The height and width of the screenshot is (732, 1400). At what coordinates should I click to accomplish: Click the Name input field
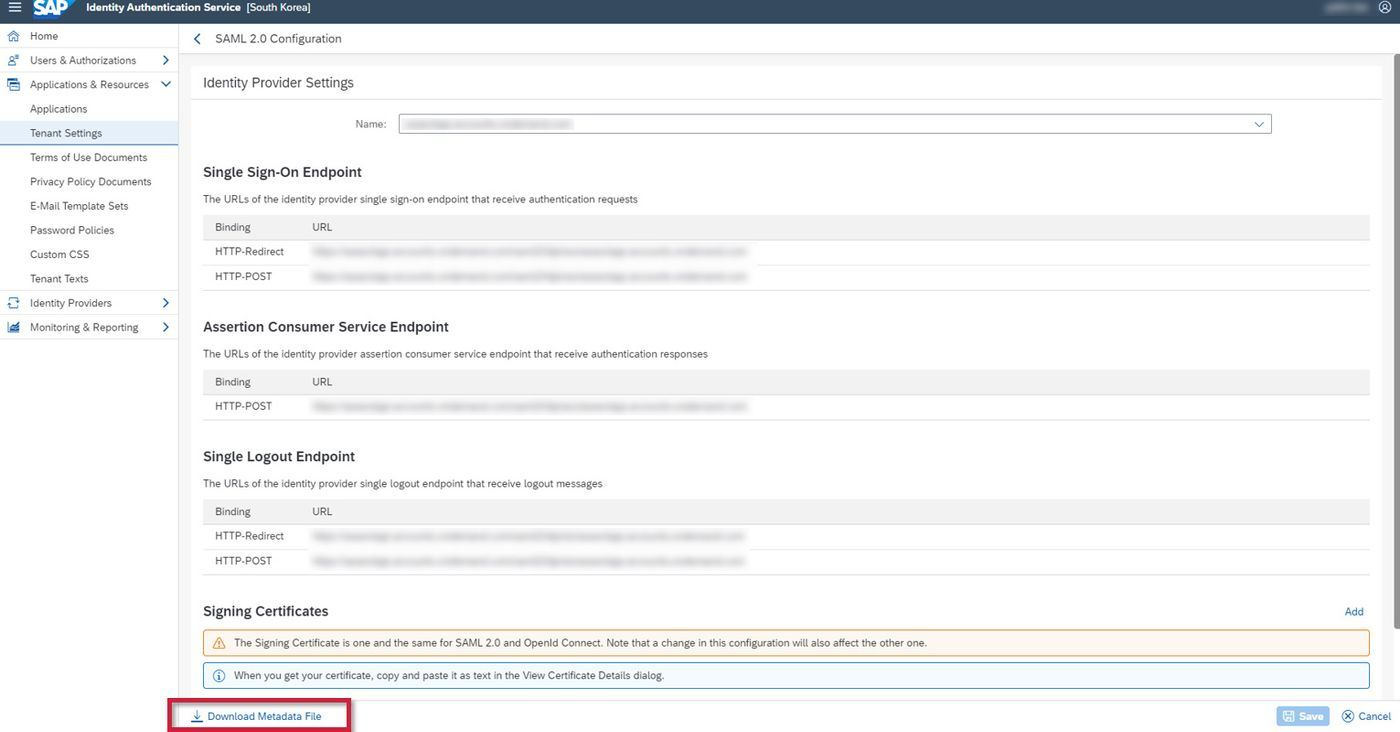835,124
